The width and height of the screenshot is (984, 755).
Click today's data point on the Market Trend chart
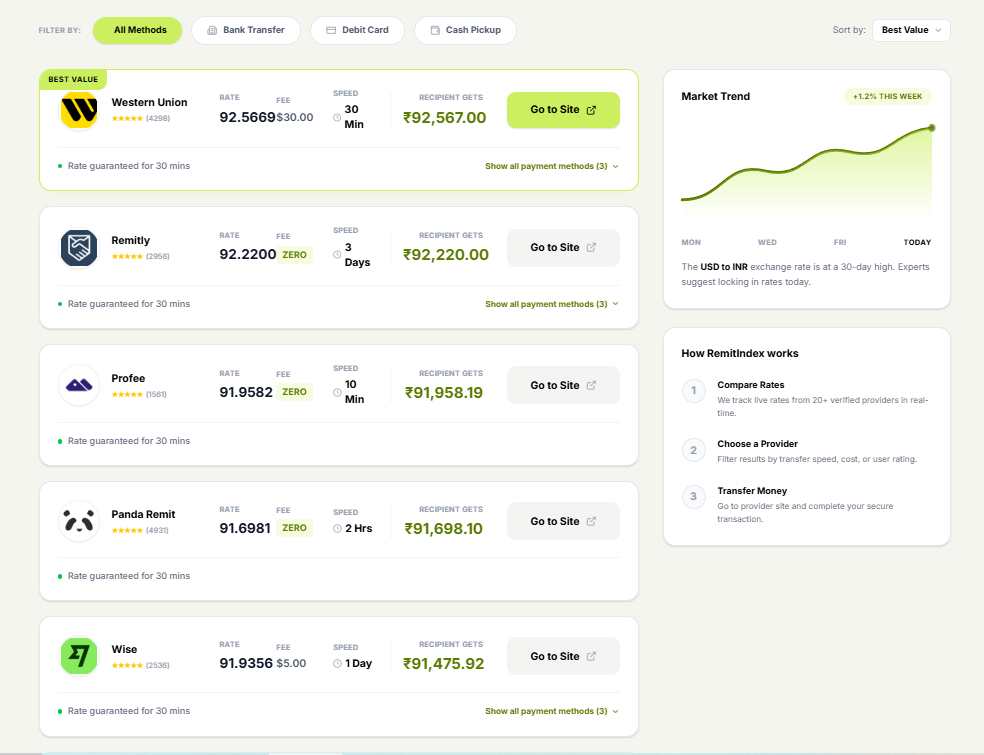(931, 127)
